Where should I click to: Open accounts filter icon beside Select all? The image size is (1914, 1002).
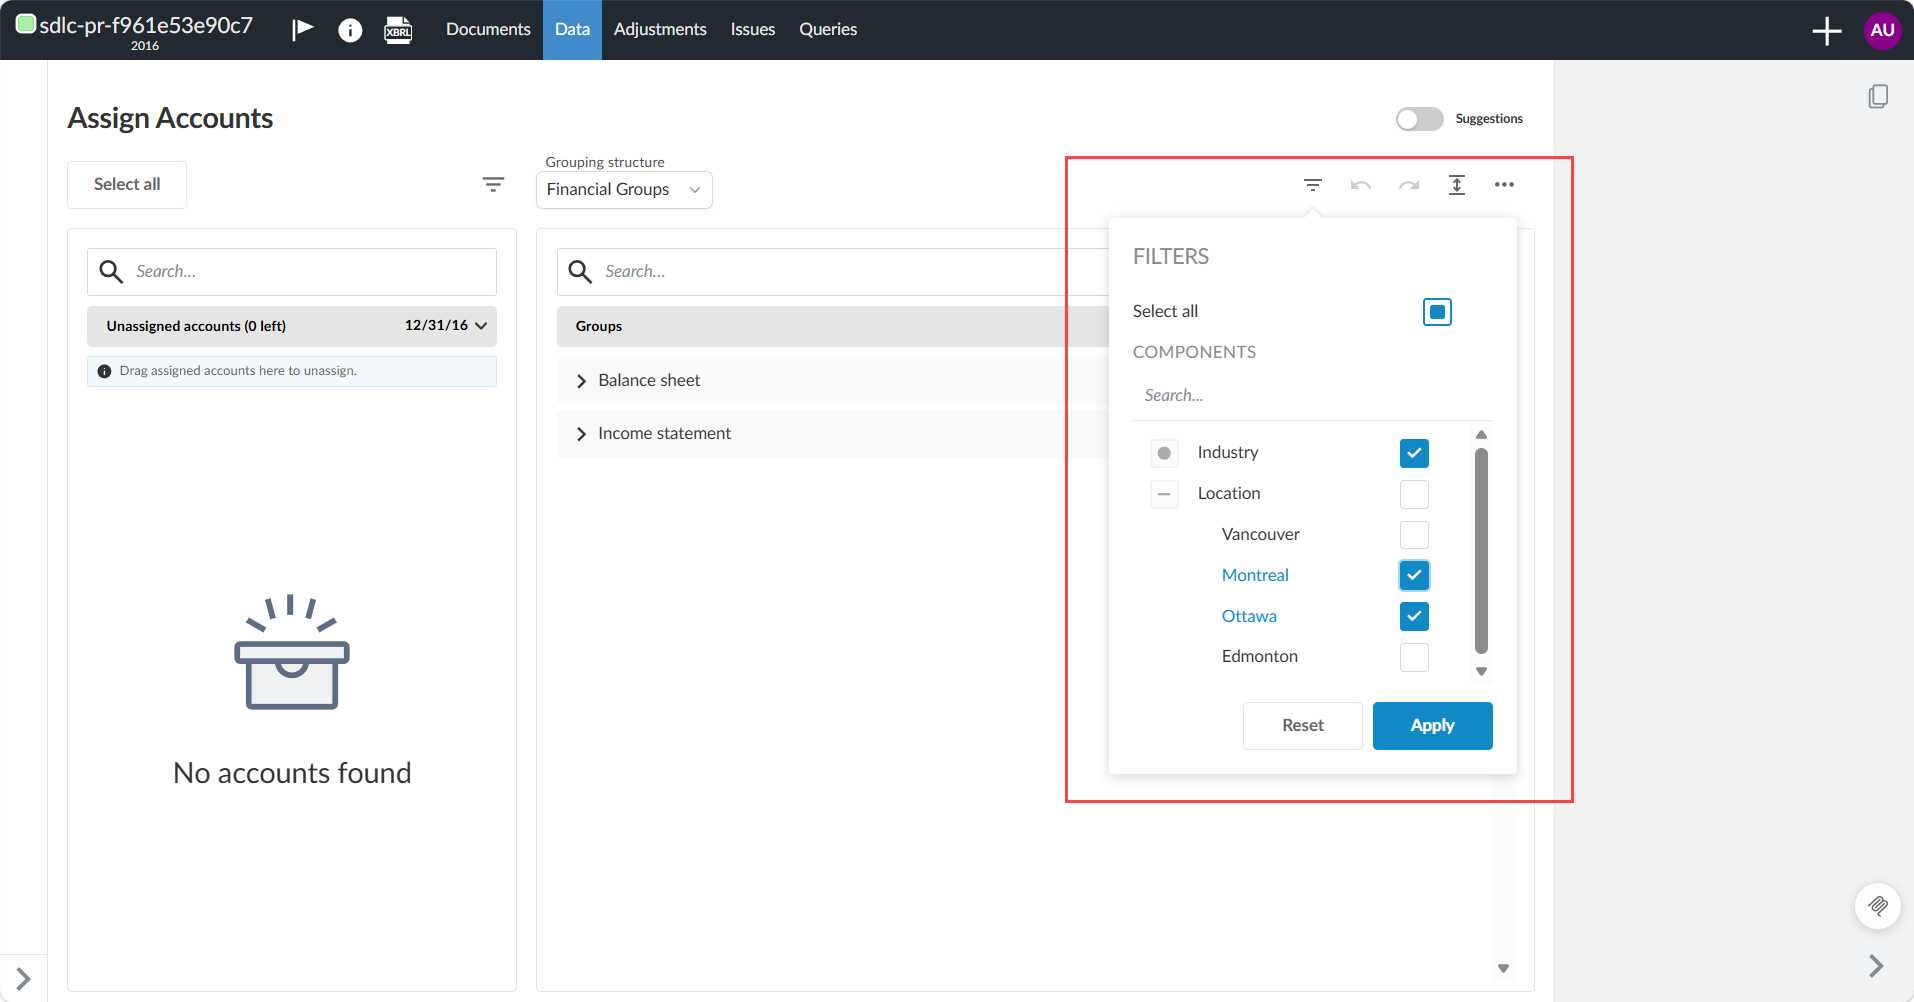[x=493, y=184]
